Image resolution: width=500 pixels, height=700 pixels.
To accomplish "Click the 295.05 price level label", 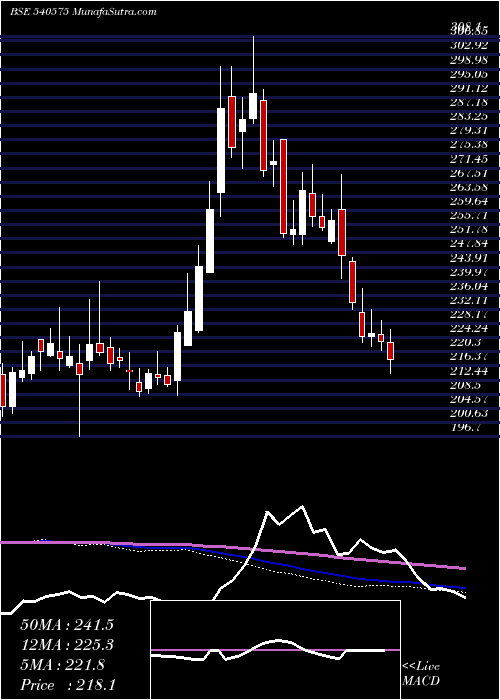I will coord(470,74).
